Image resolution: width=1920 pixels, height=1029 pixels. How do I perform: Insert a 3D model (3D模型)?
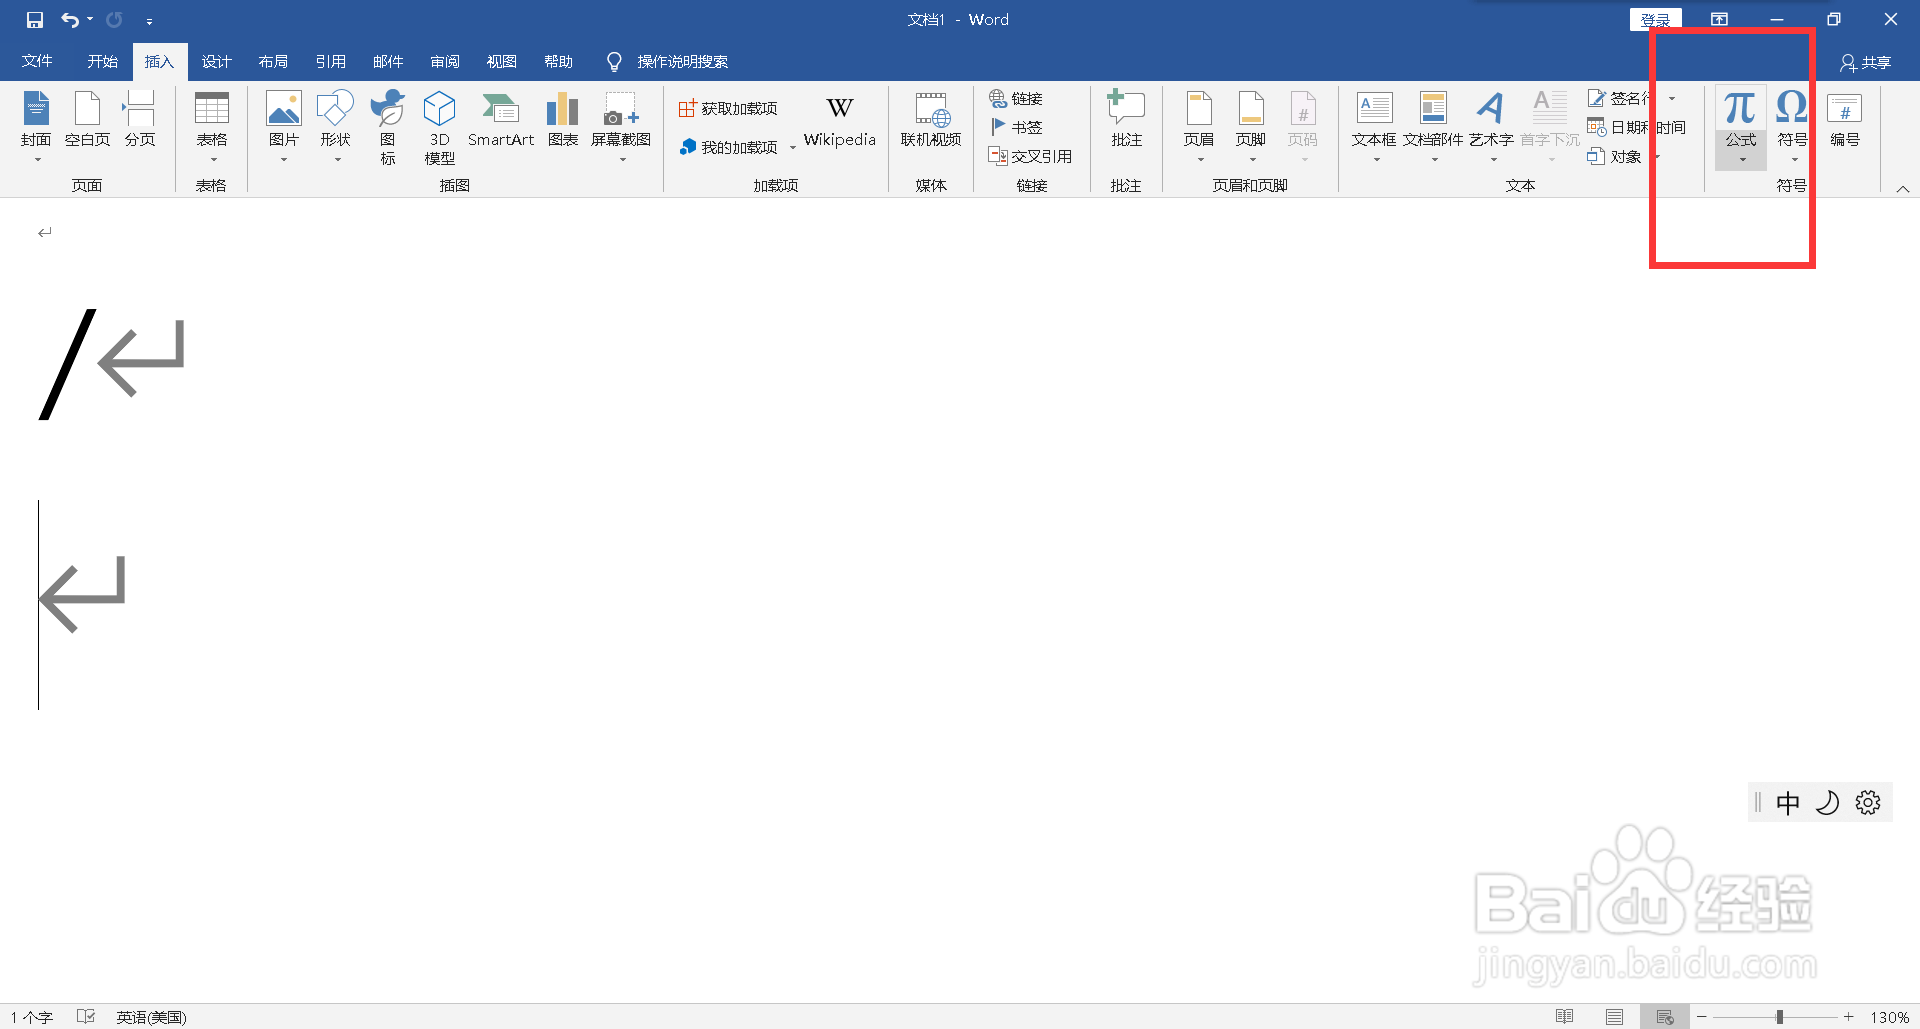click(439, 128)
